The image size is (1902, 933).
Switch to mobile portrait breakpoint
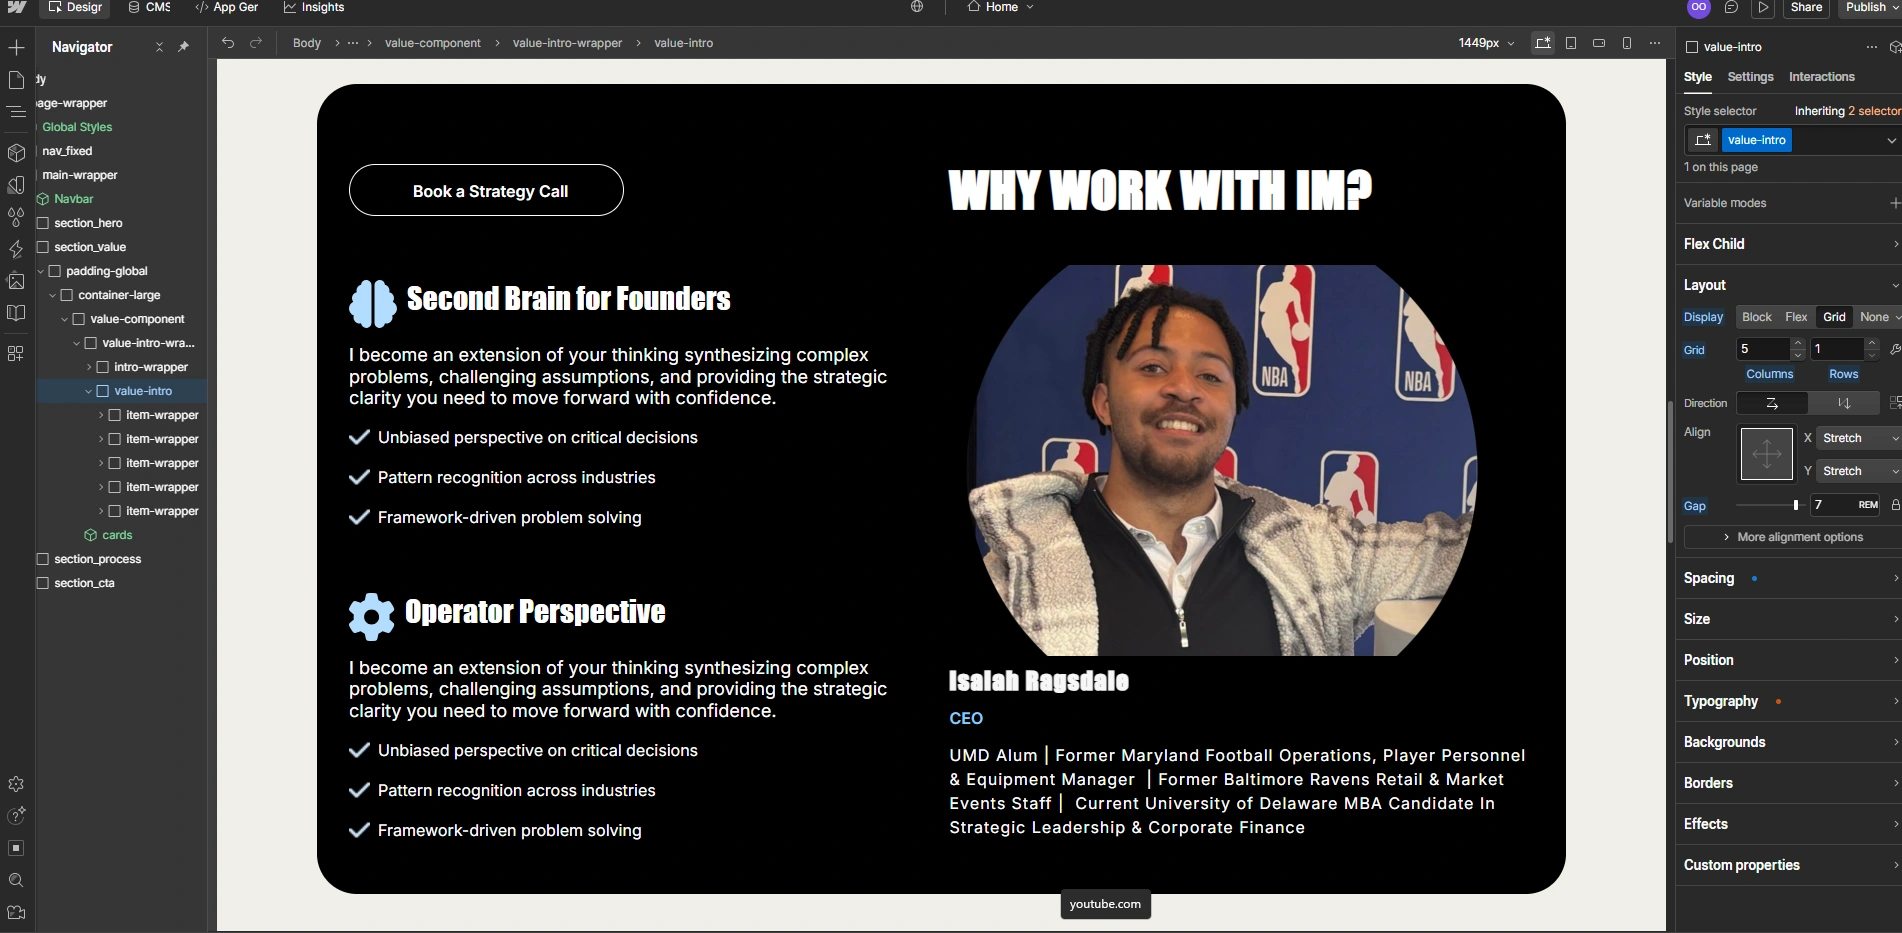coord(1627,43)
